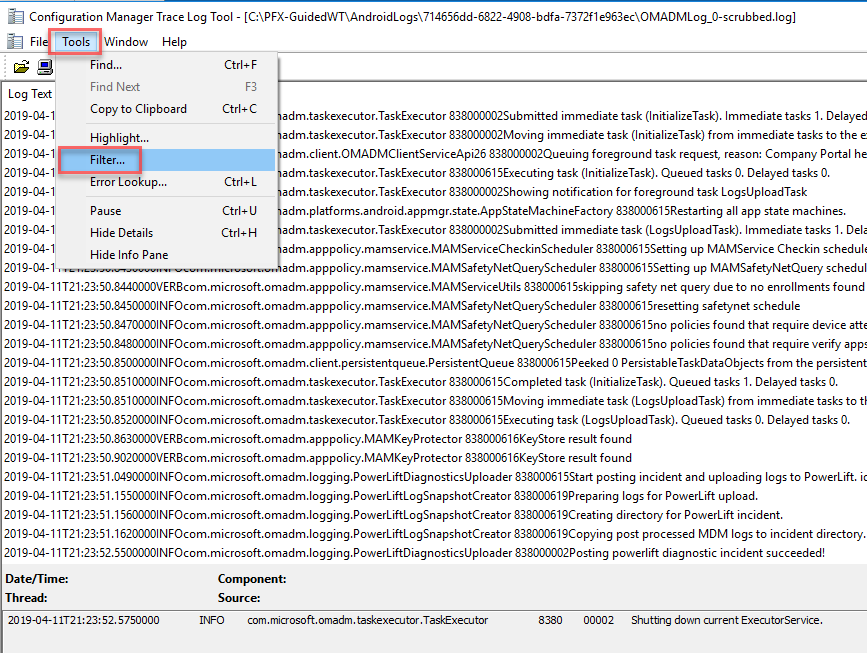Screen dimensions: 867x653
Task: Select row 'no policies found that require verify apps'
Action: (434, 344)
